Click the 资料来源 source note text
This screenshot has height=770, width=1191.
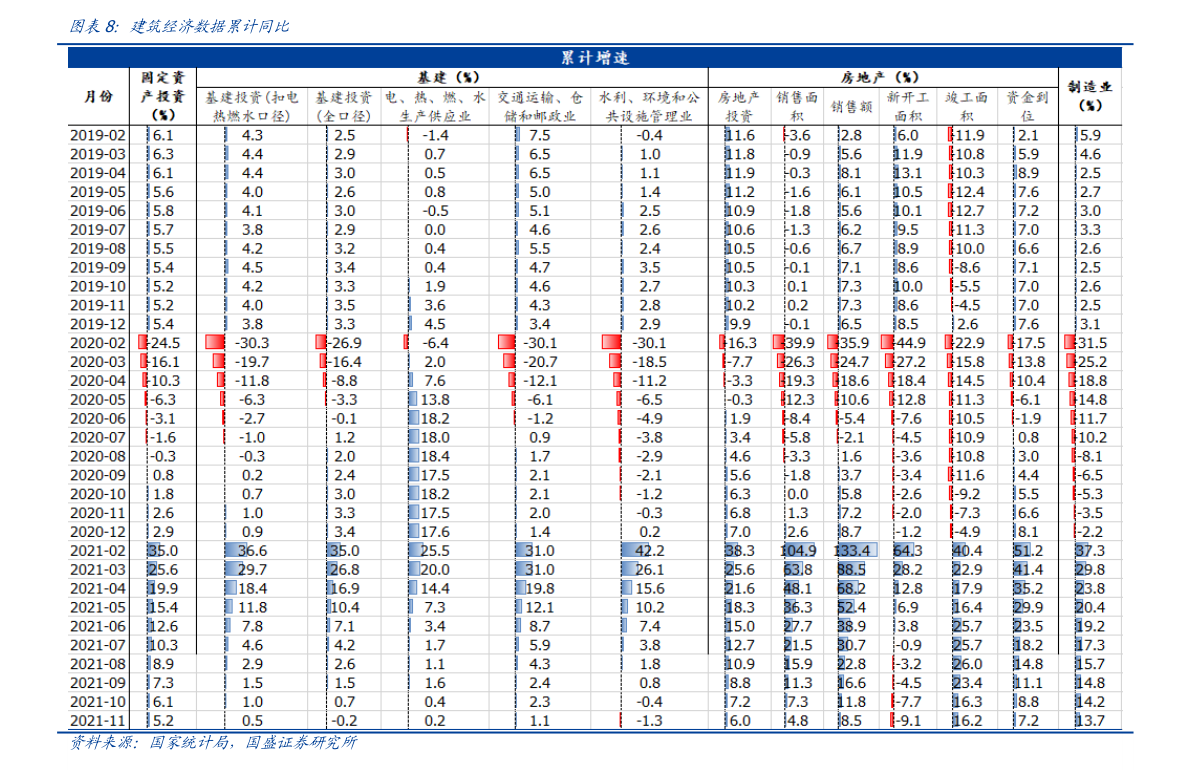coord(213,742)
